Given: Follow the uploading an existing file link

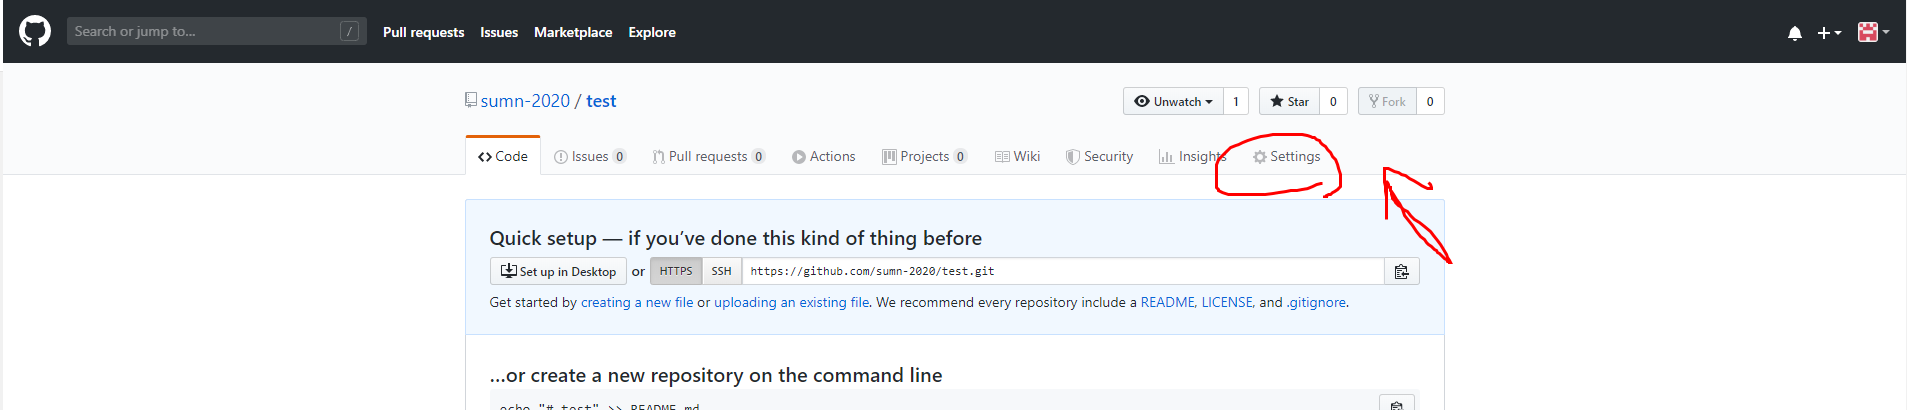Looking at the screenshot, I should pyautogui.click(x=792, y=302).
